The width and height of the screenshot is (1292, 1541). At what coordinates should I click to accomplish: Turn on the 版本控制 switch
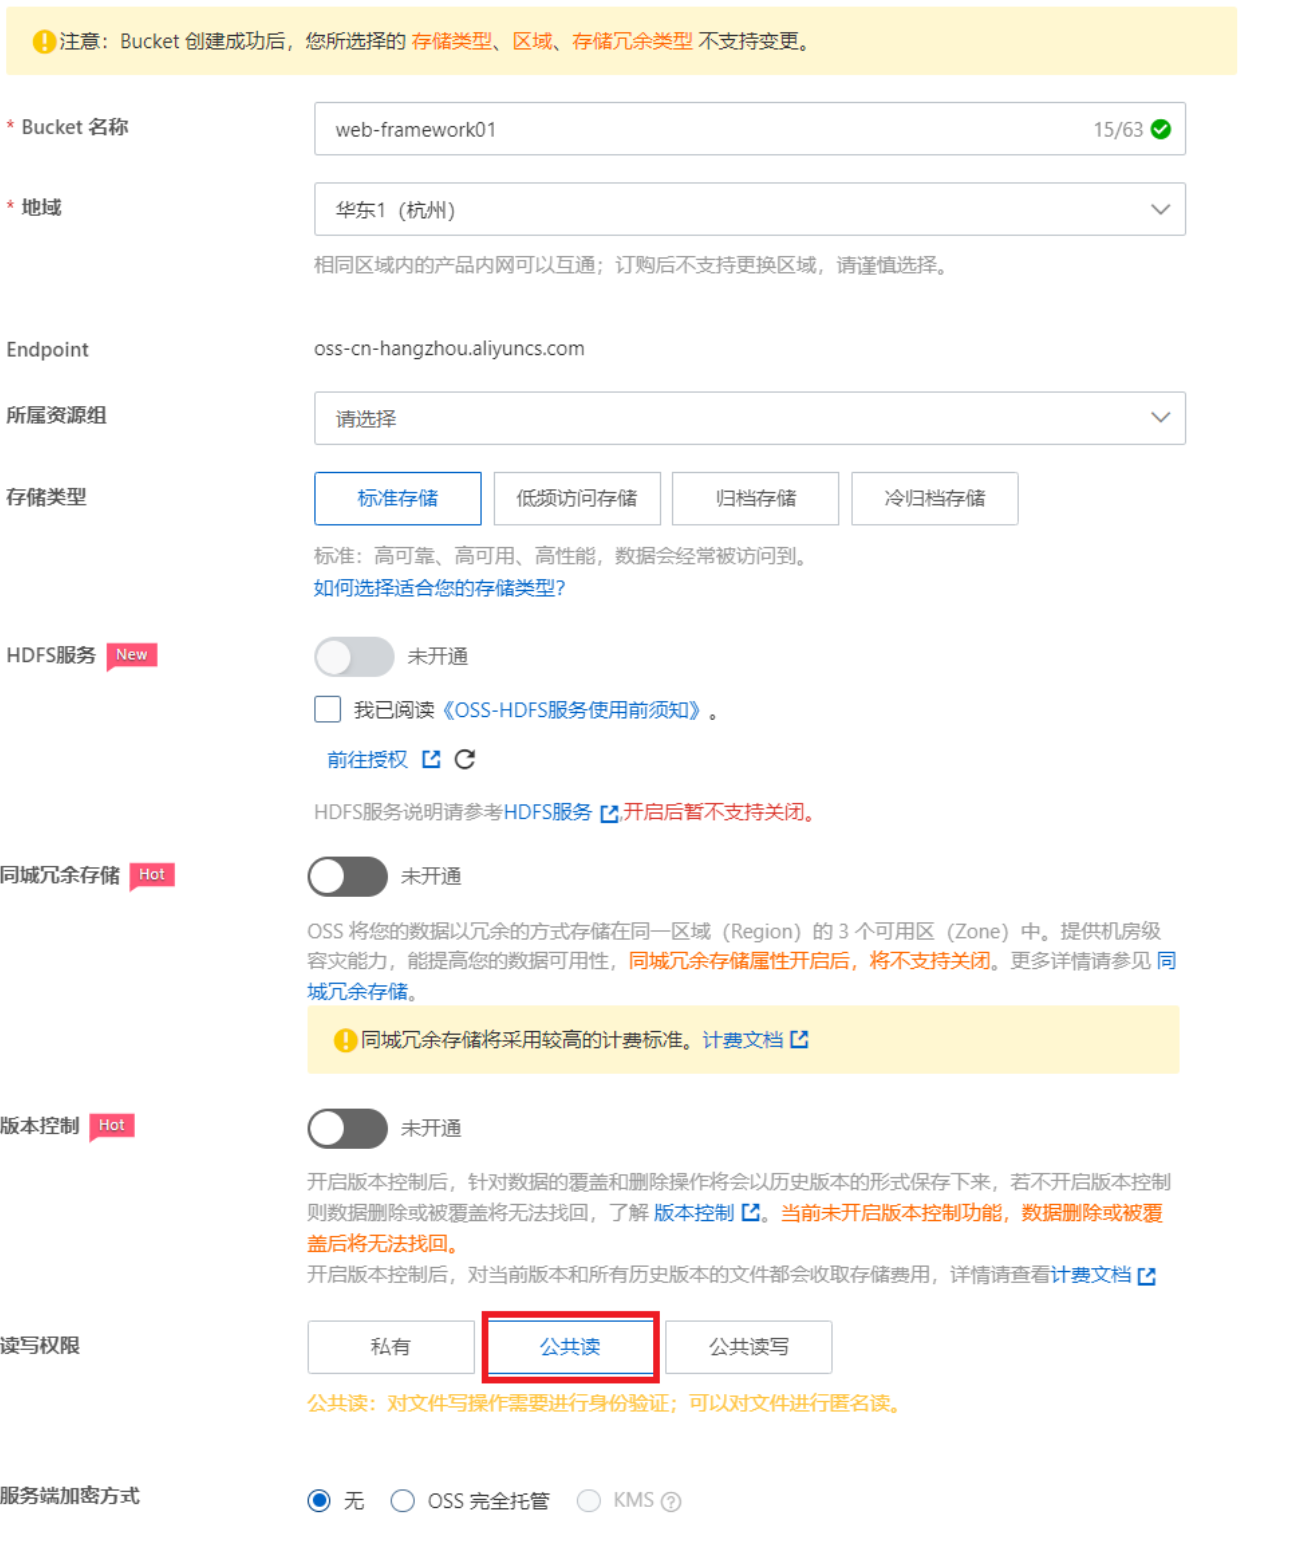(347, 1128)
